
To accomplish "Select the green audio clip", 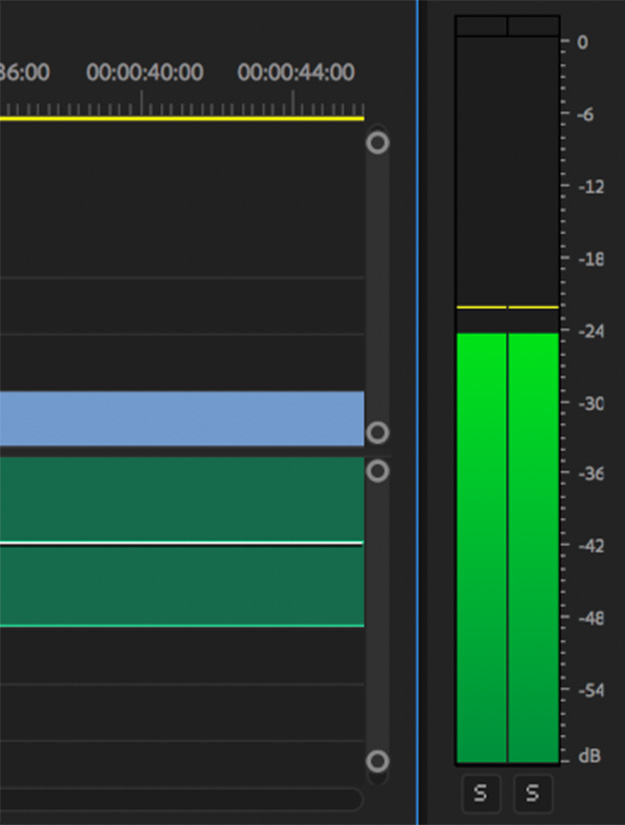I will (x=180, y=585).
